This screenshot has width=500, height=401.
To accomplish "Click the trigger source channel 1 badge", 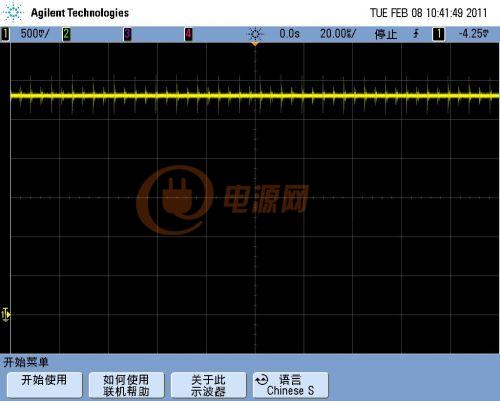I will click(x=438, y=34).
